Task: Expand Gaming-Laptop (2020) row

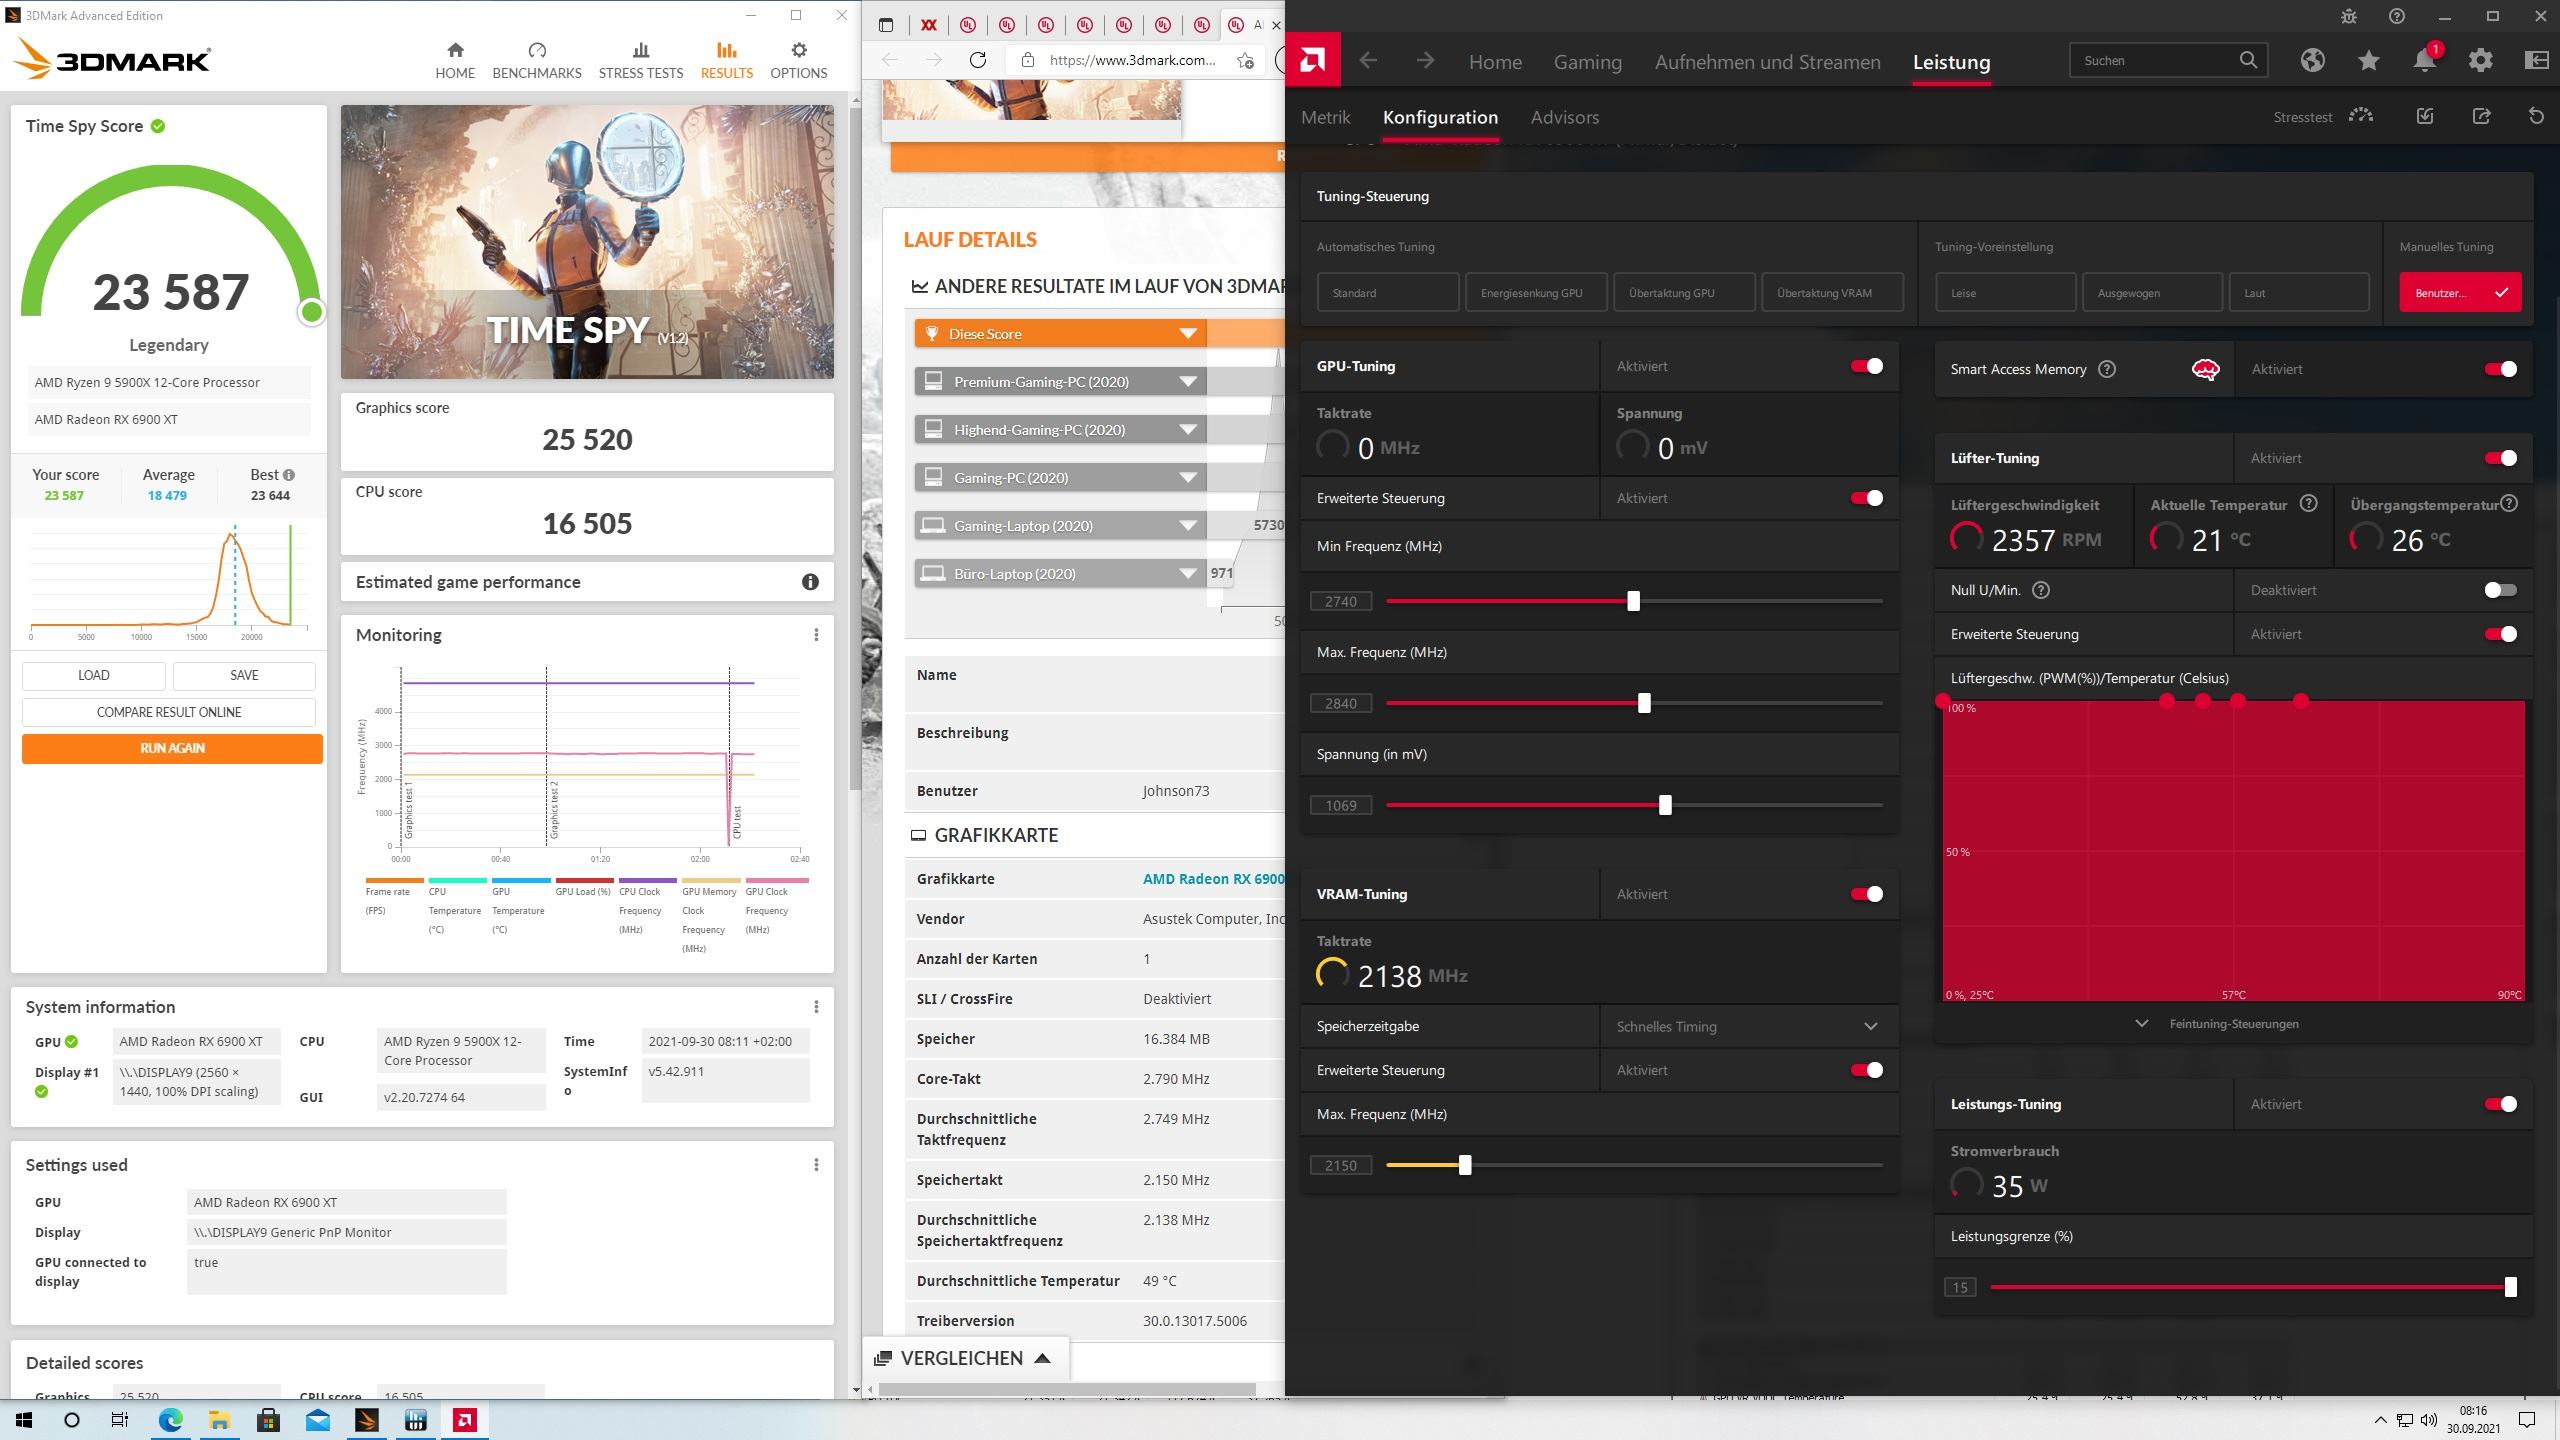Action: coord(1187,526)
